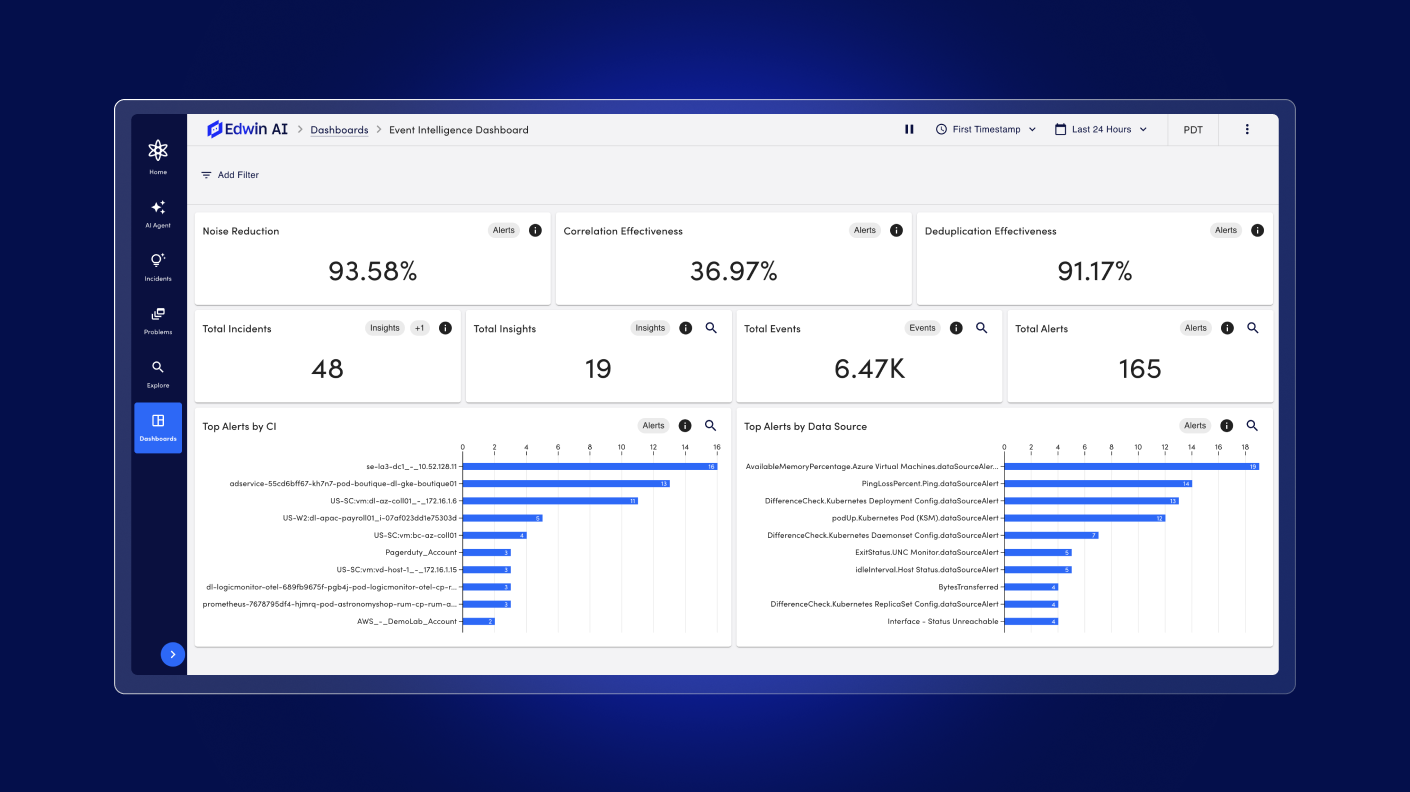Image resolution: width=1410 pixels, height=792 pixels.
Task: Open the First Timestamp dropdown
Action: tap(986, 129)
